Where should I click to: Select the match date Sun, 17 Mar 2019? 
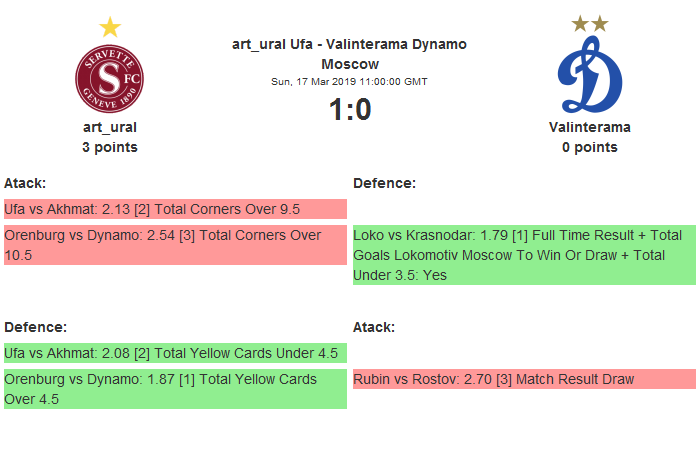click(349, 81)
